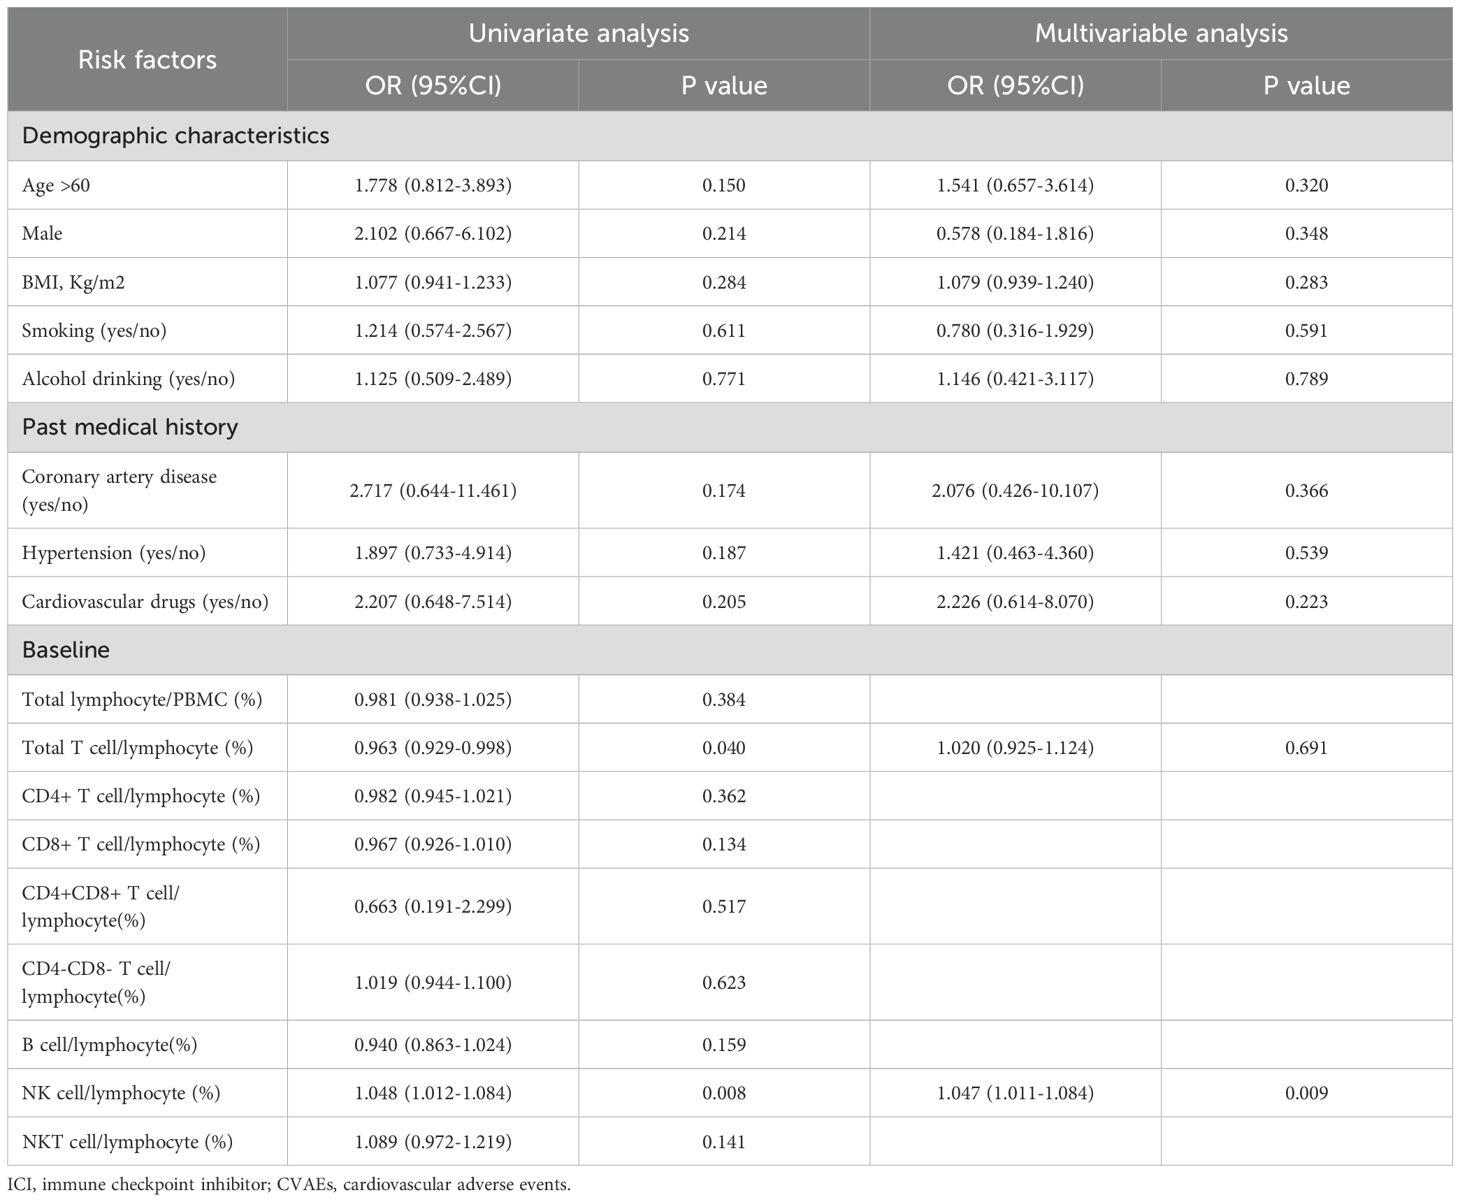Click value '1.897 (0.733-4.914)'
1460x1202 pixels.
click(433, 553)
